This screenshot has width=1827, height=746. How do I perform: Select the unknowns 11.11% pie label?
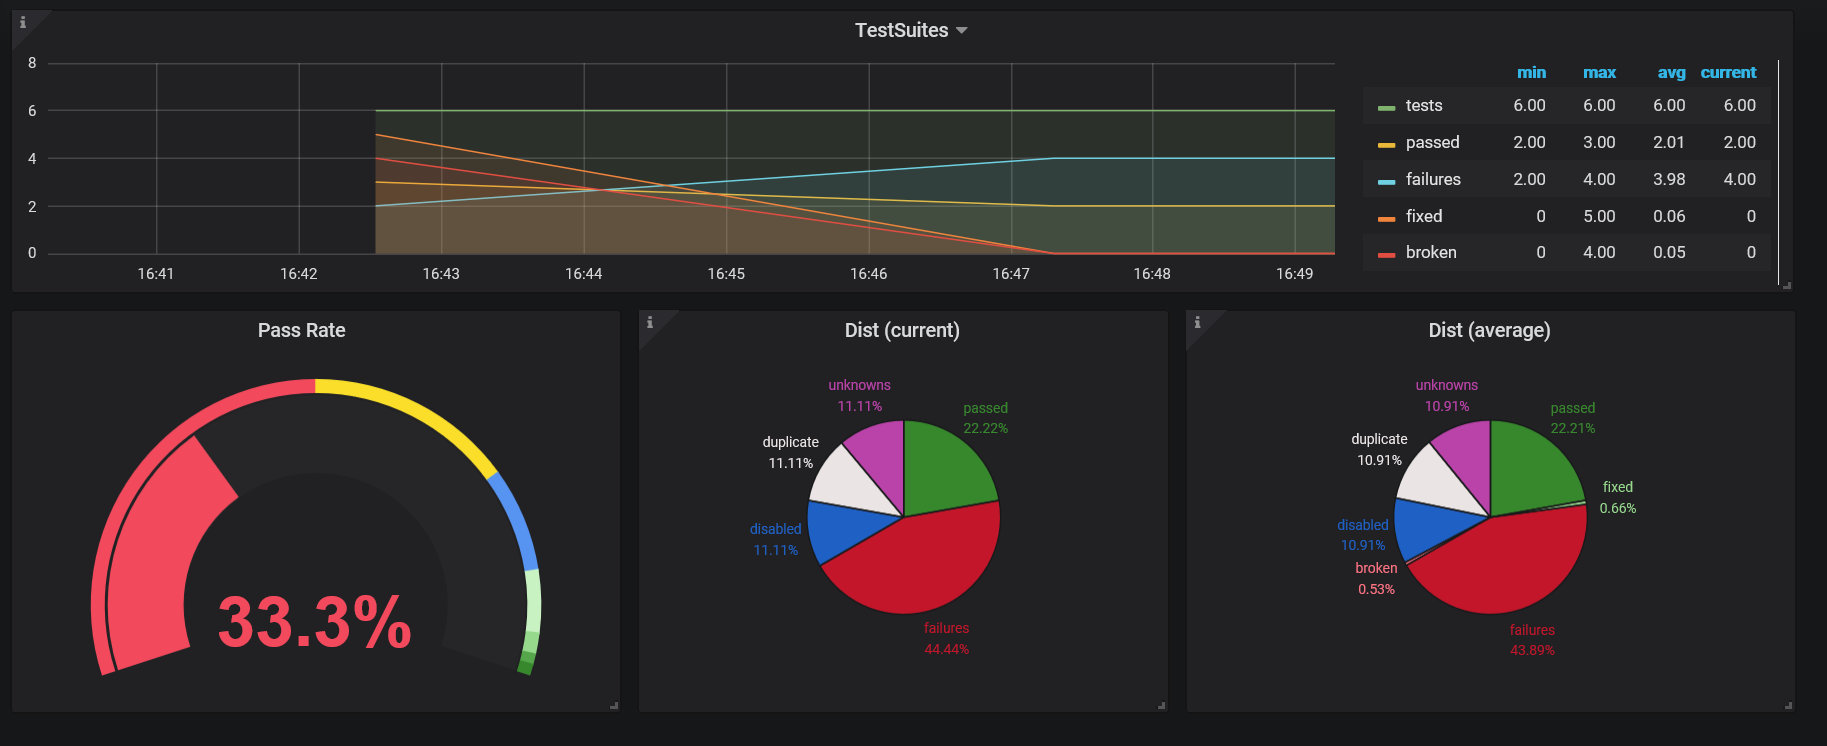click(x=859, y=395)
